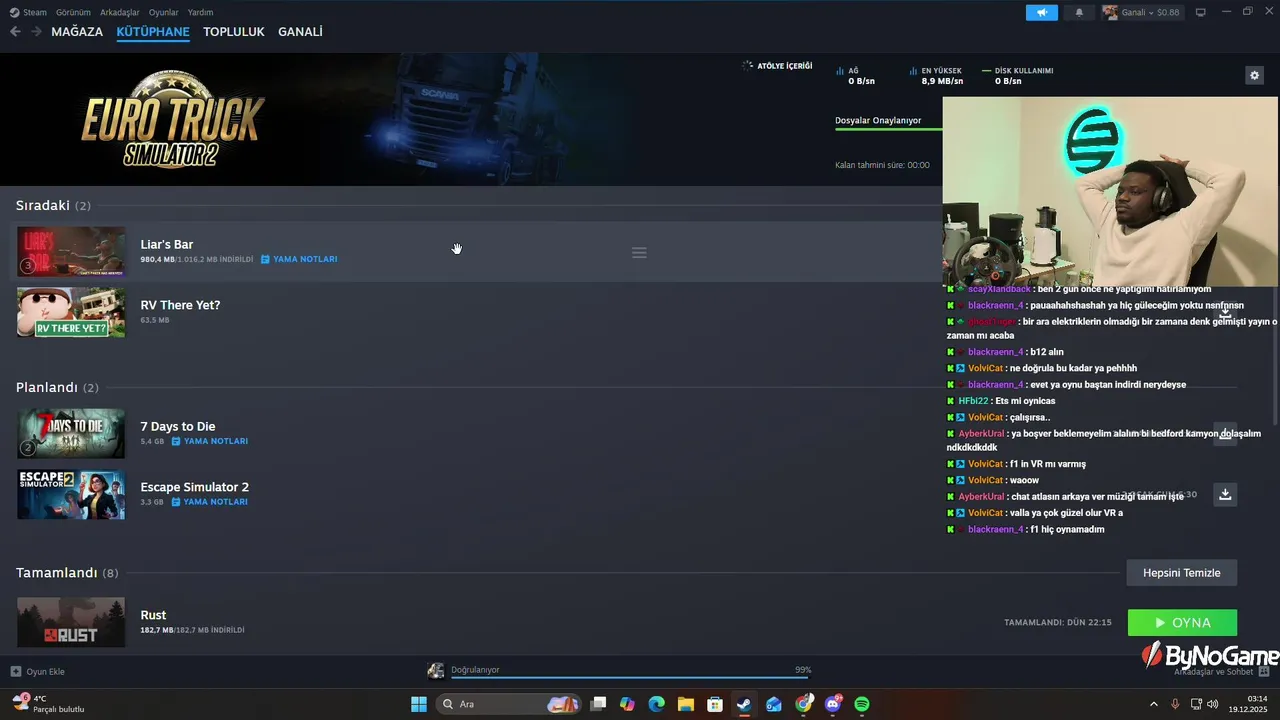Switch to the MAĞAZA tab
The image size is (1280, 720).
77,32
